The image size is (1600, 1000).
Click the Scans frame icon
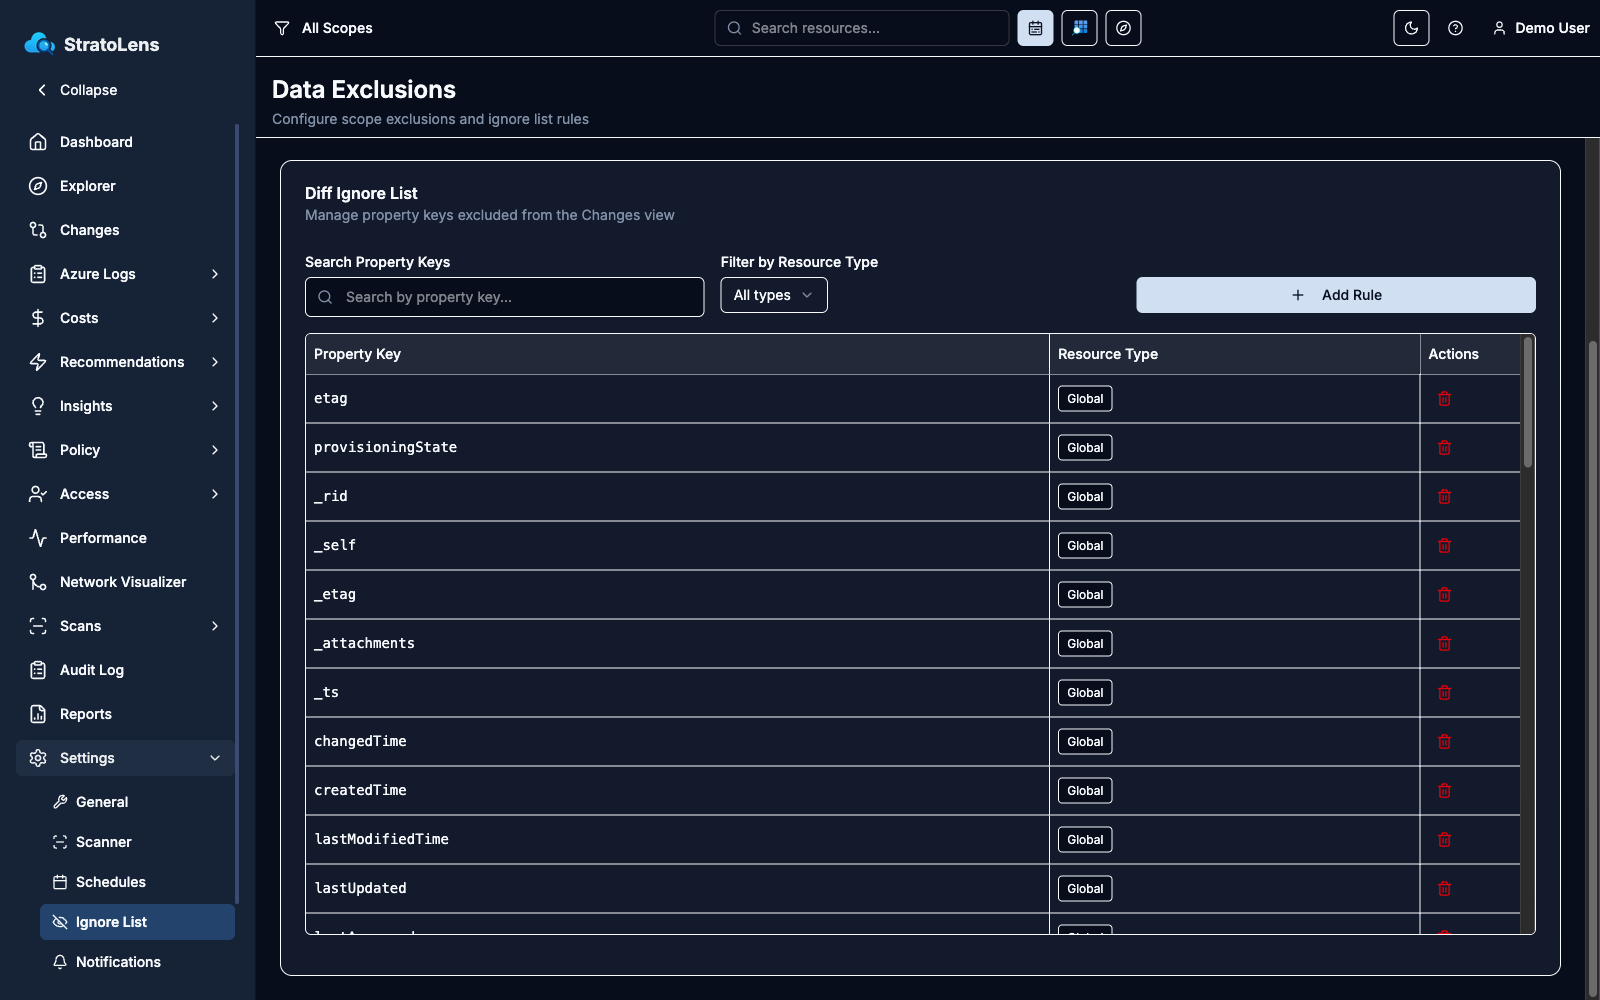coord(38,626)
